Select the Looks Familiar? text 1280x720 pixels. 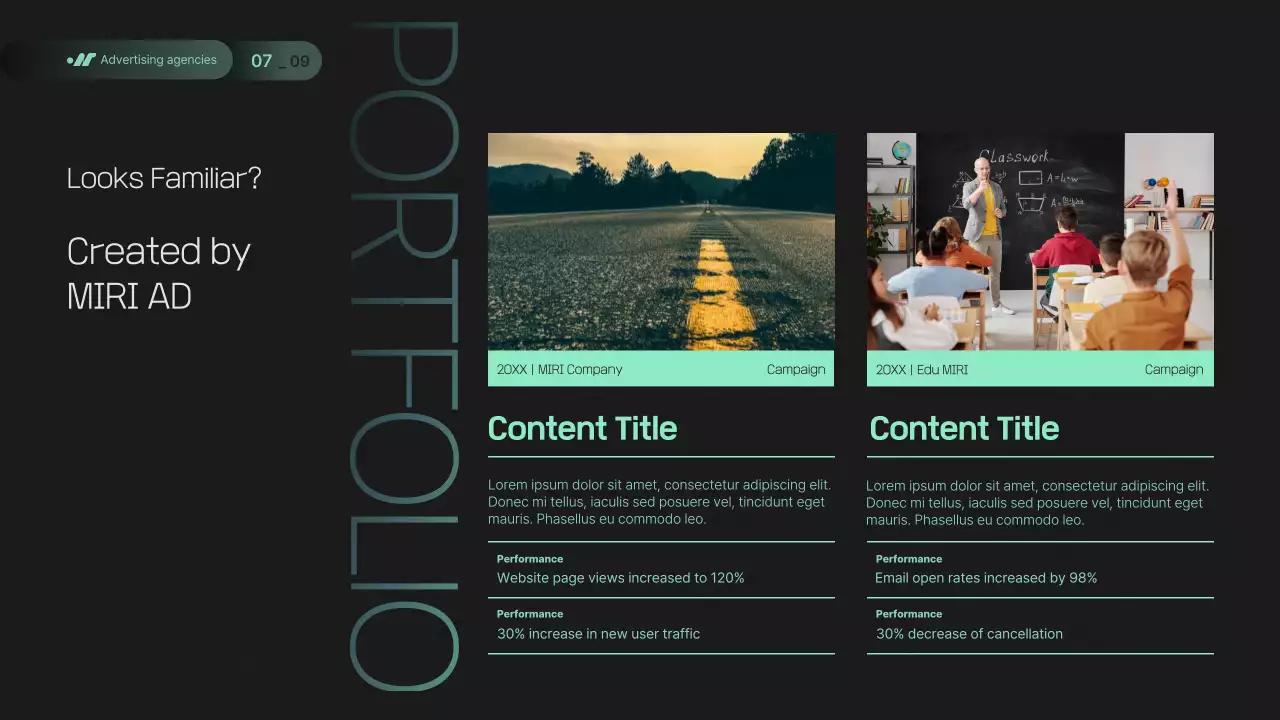[x=164, y=178]
